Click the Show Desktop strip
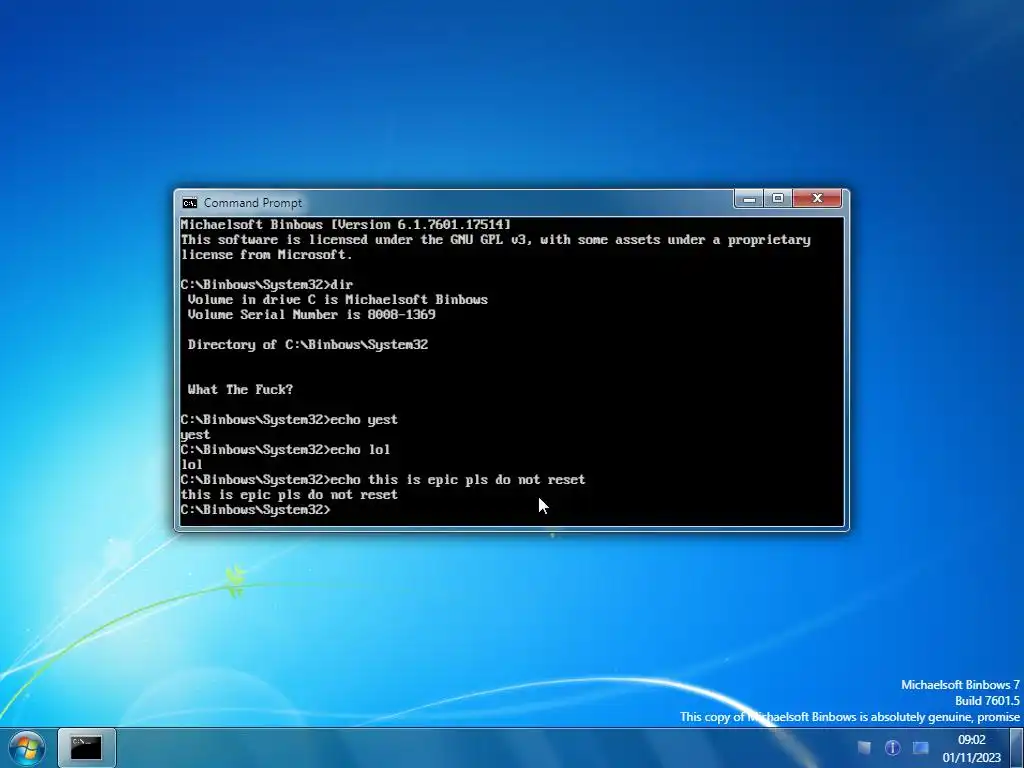Screen dimensions: 1024x768 1017,748
